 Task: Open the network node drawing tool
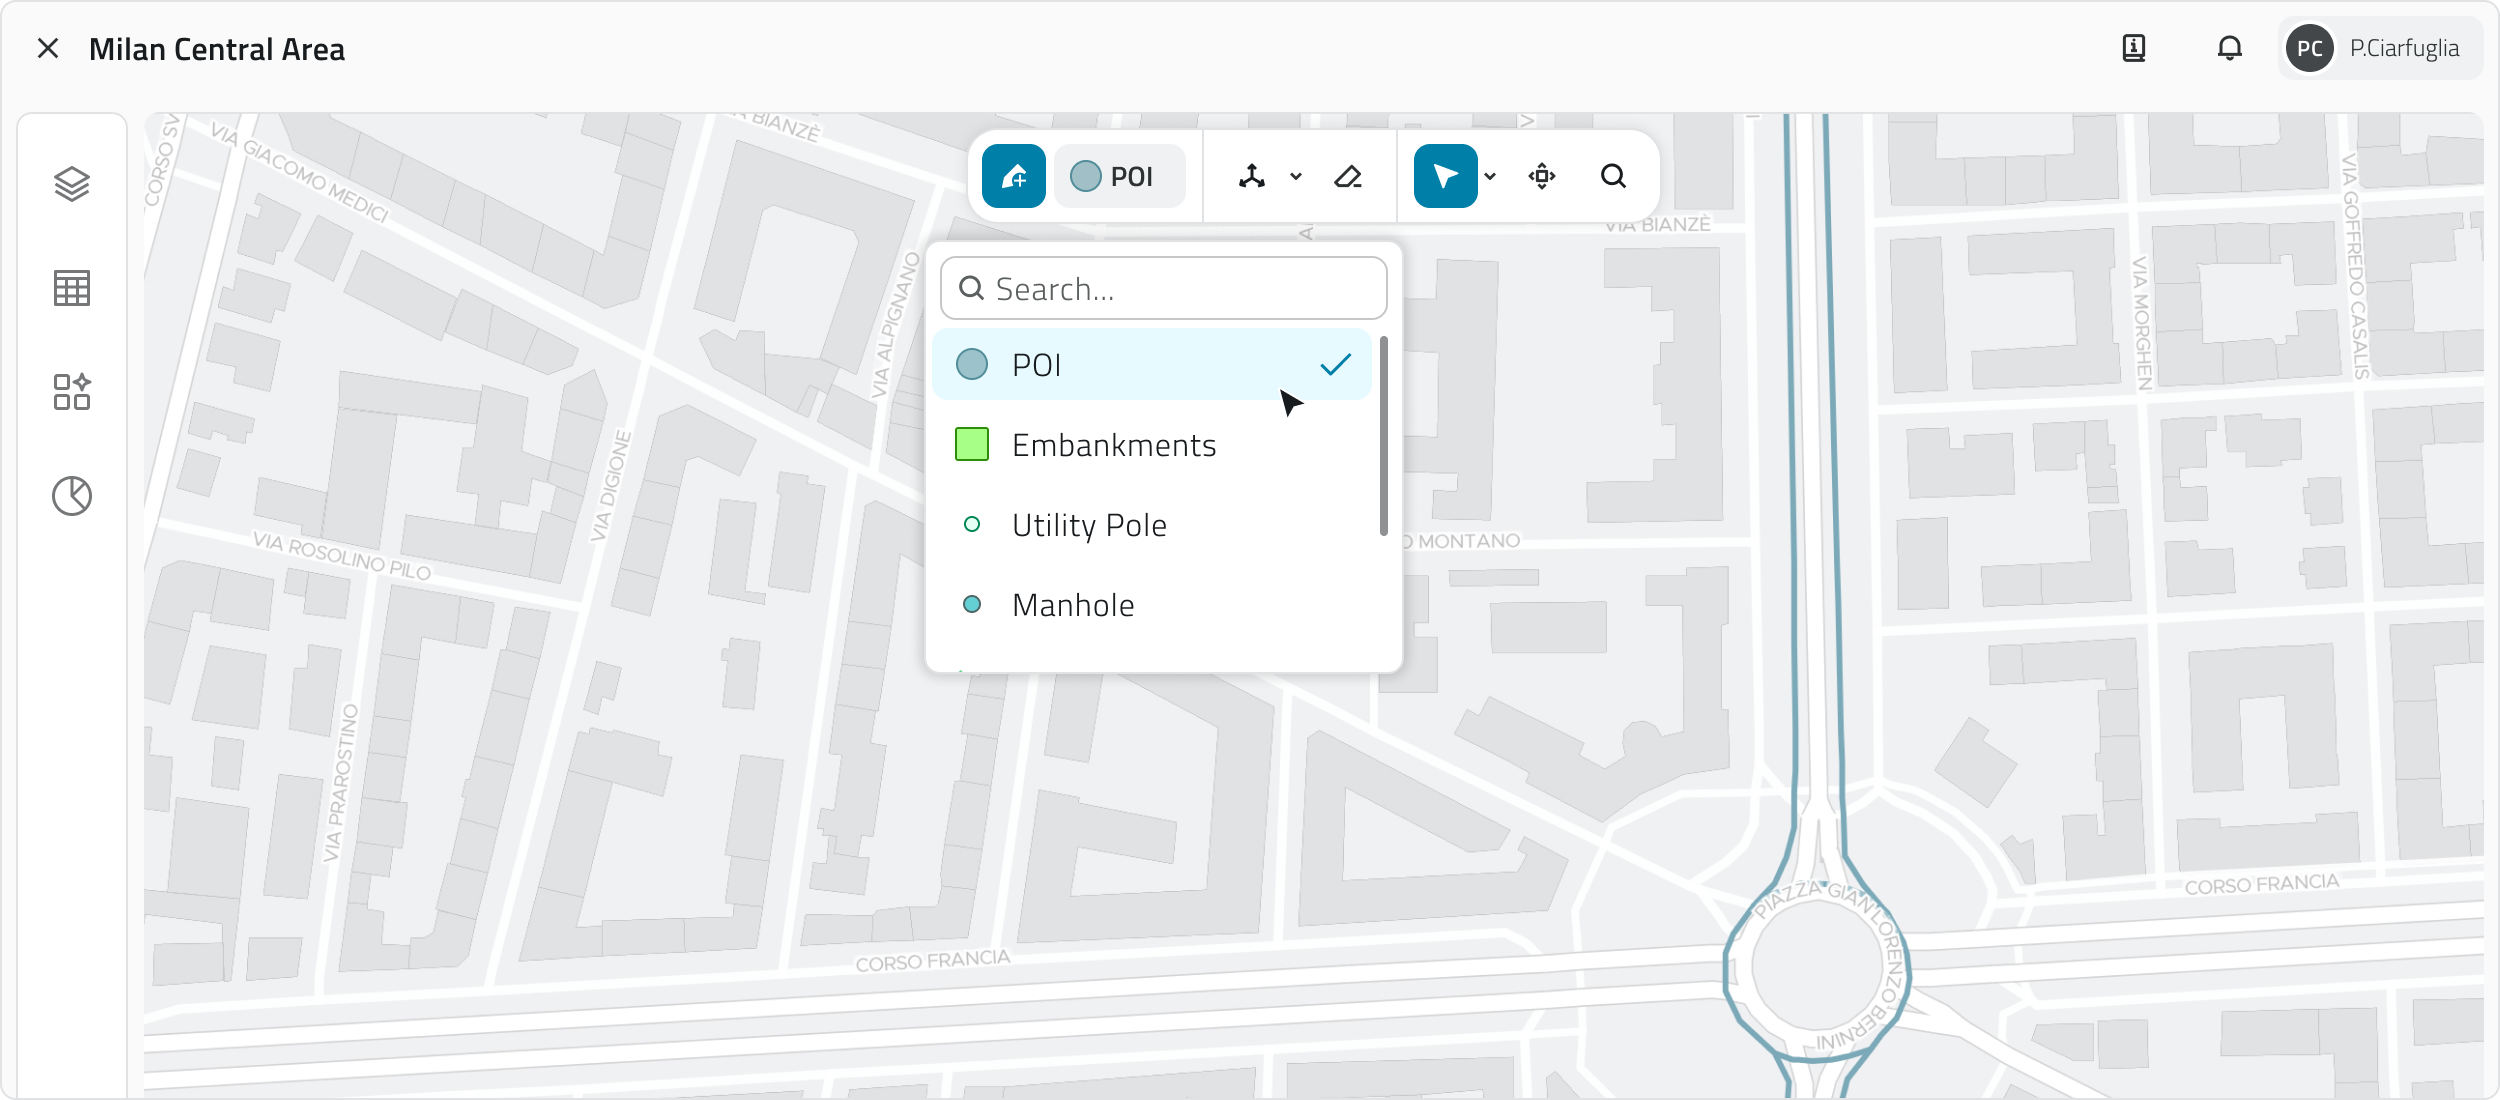click(x=1252, y=177)
